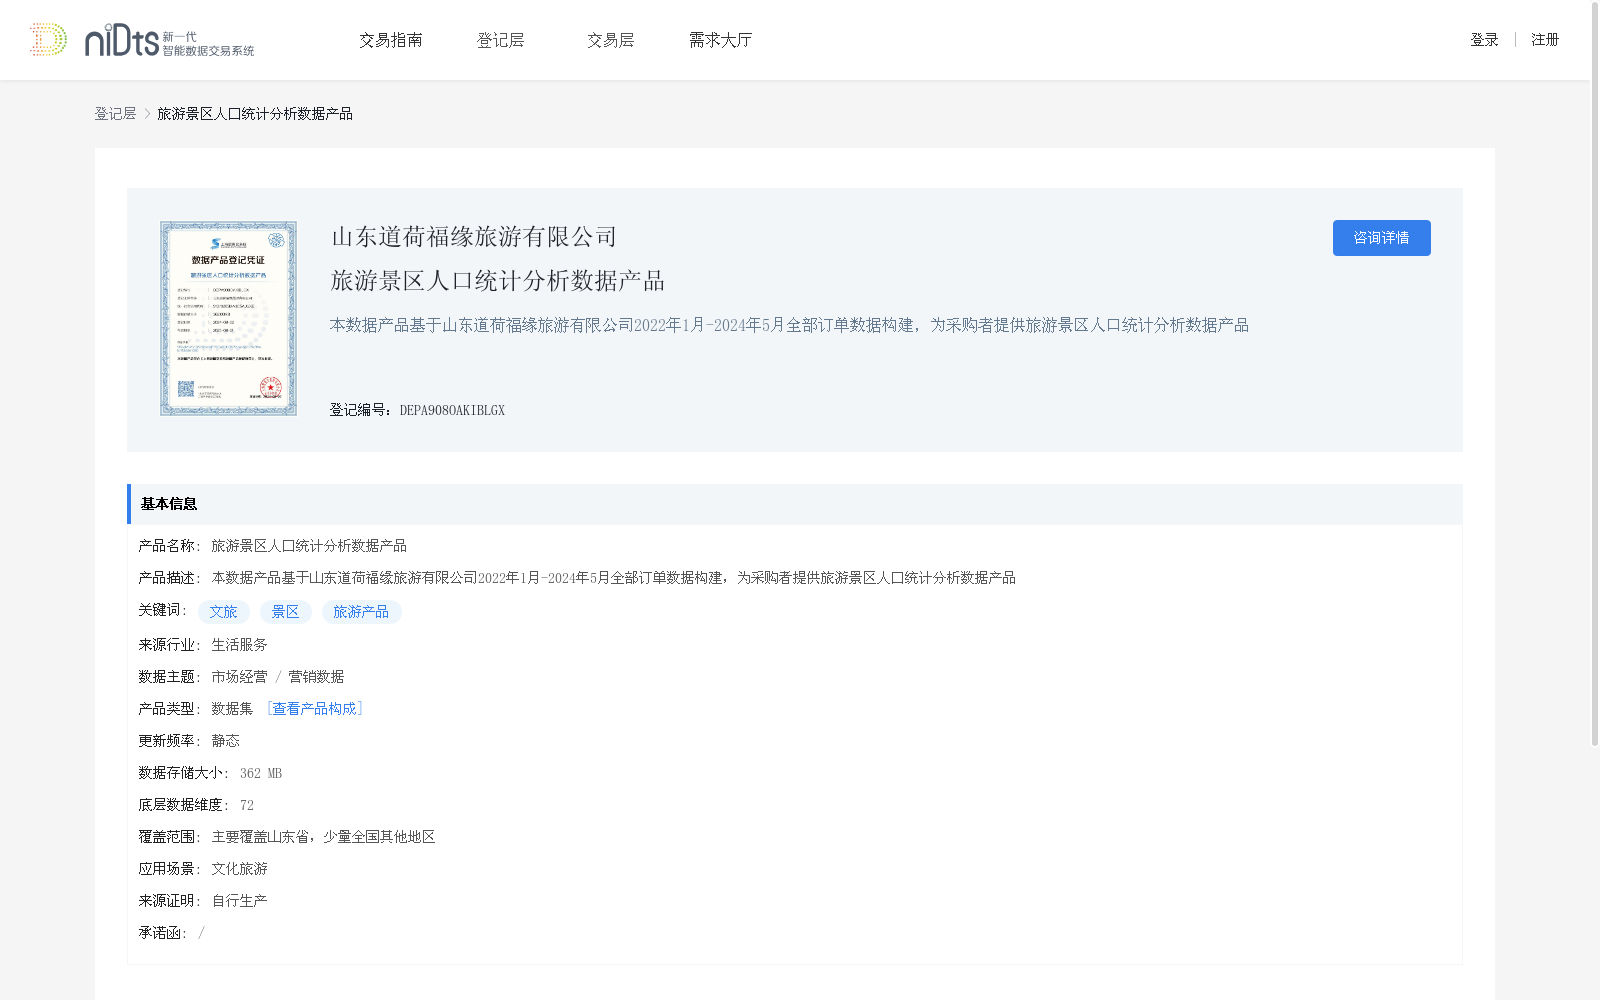This screenshot has height=1000, width=1600.
Task: Open the 交易指南 menu
Action: click(x=391, y=40)
